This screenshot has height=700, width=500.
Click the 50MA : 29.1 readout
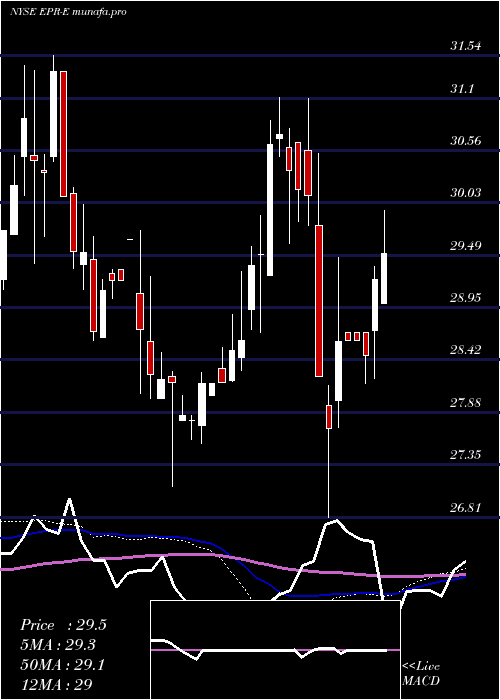point(62,665)
